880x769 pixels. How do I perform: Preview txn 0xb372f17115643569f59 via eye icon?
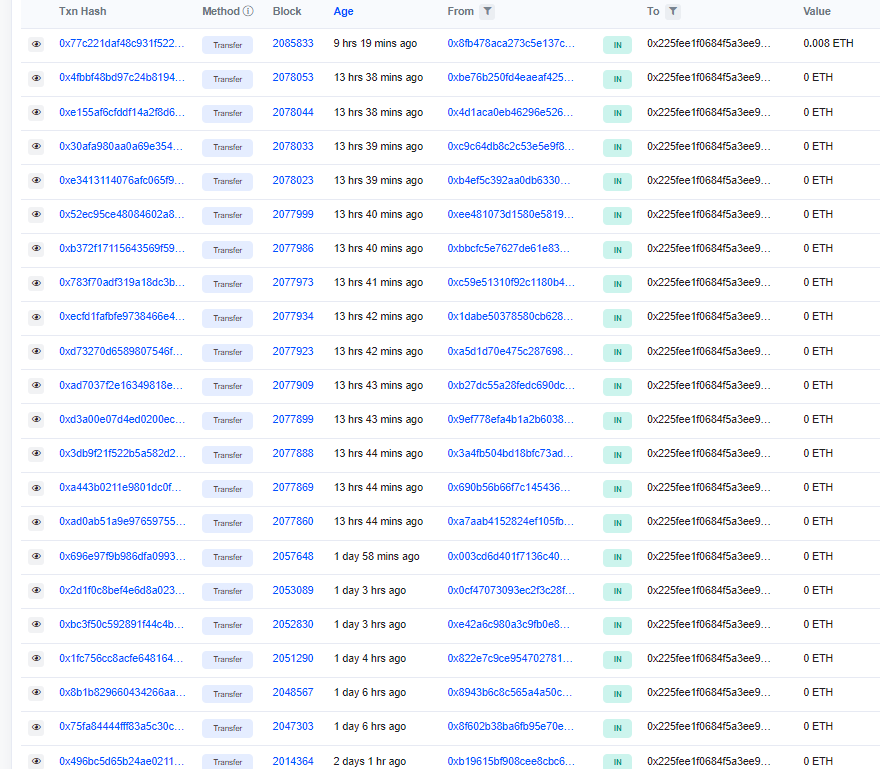36,248
